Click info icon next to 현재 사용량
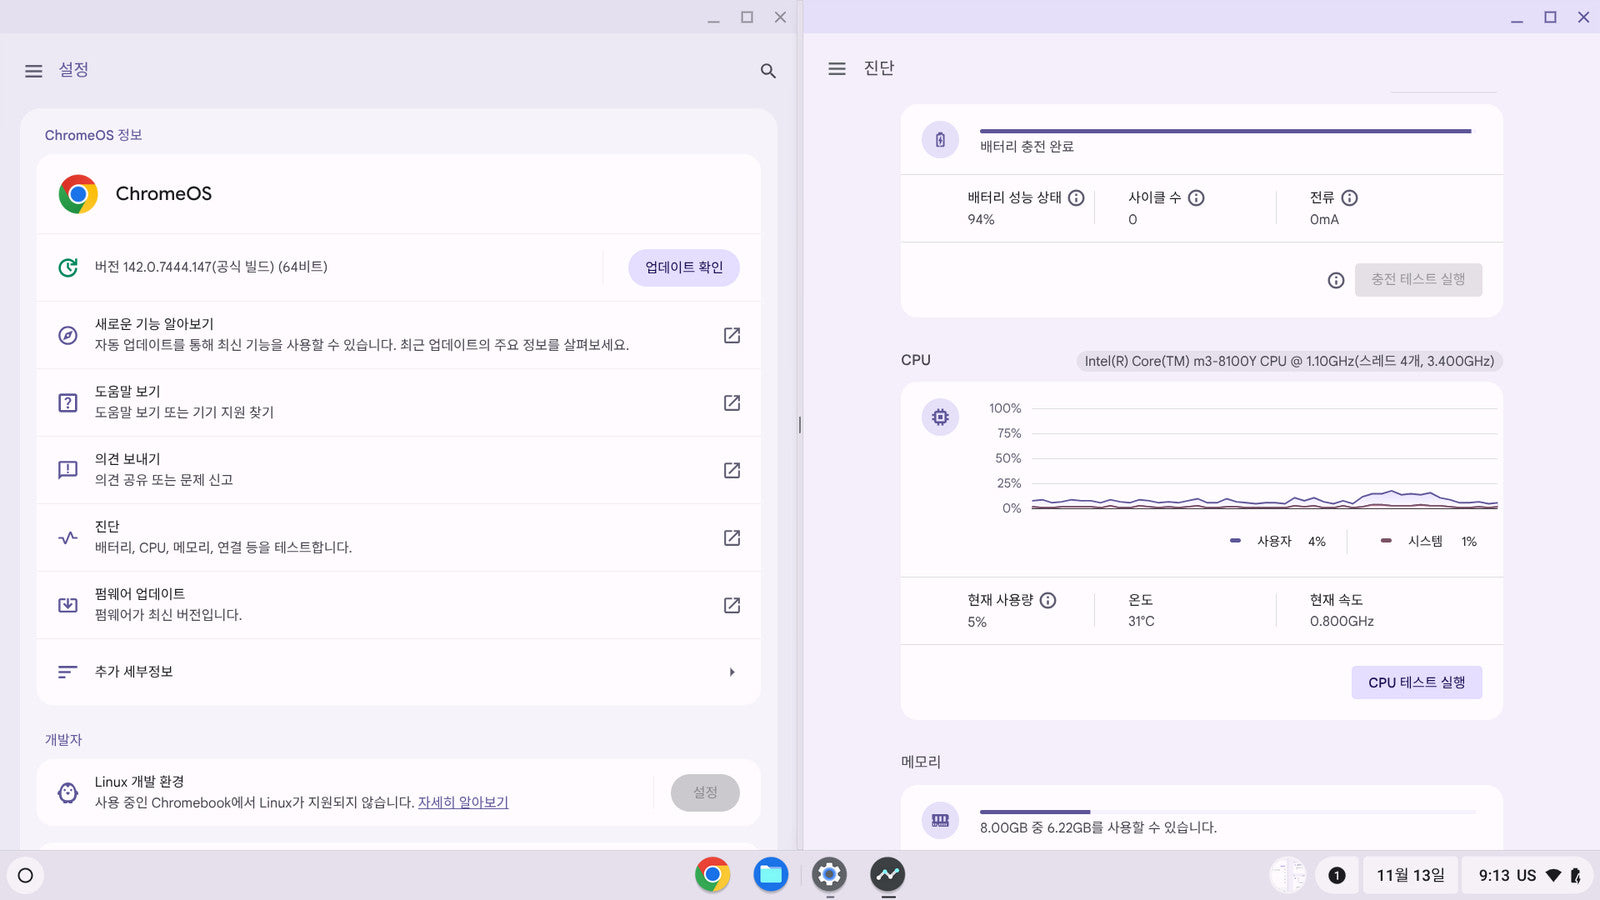Image resolution: width=1600 pixels, height=900 pixels. pos(1048,600)
